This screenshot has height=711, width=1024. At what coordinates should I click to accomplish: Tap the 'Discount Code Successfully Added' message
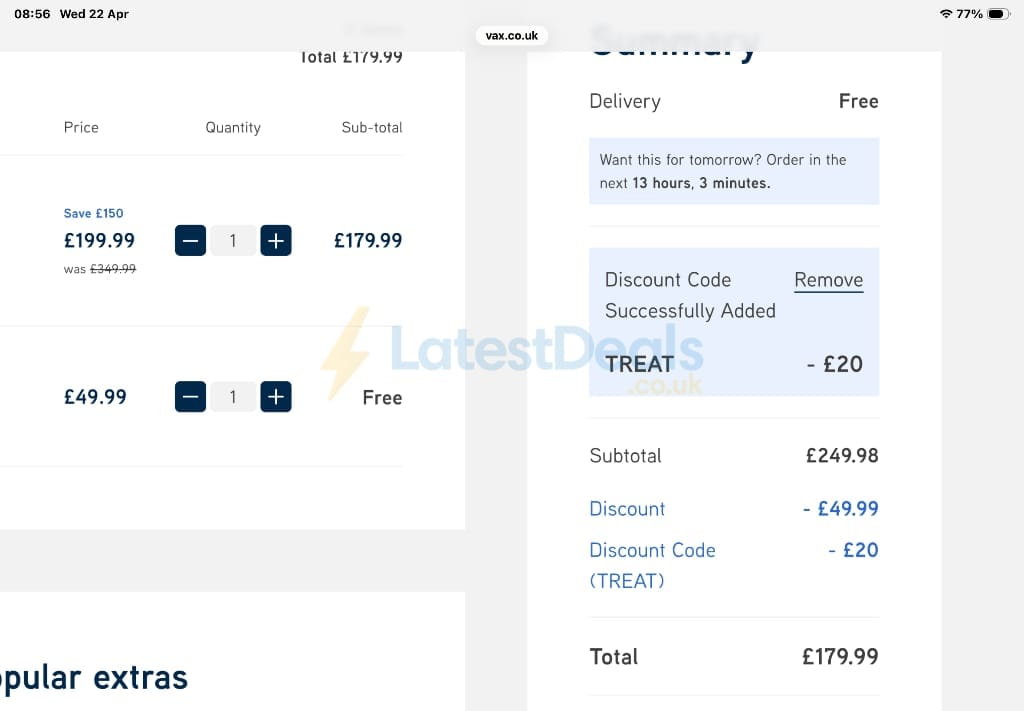point(690,295)
